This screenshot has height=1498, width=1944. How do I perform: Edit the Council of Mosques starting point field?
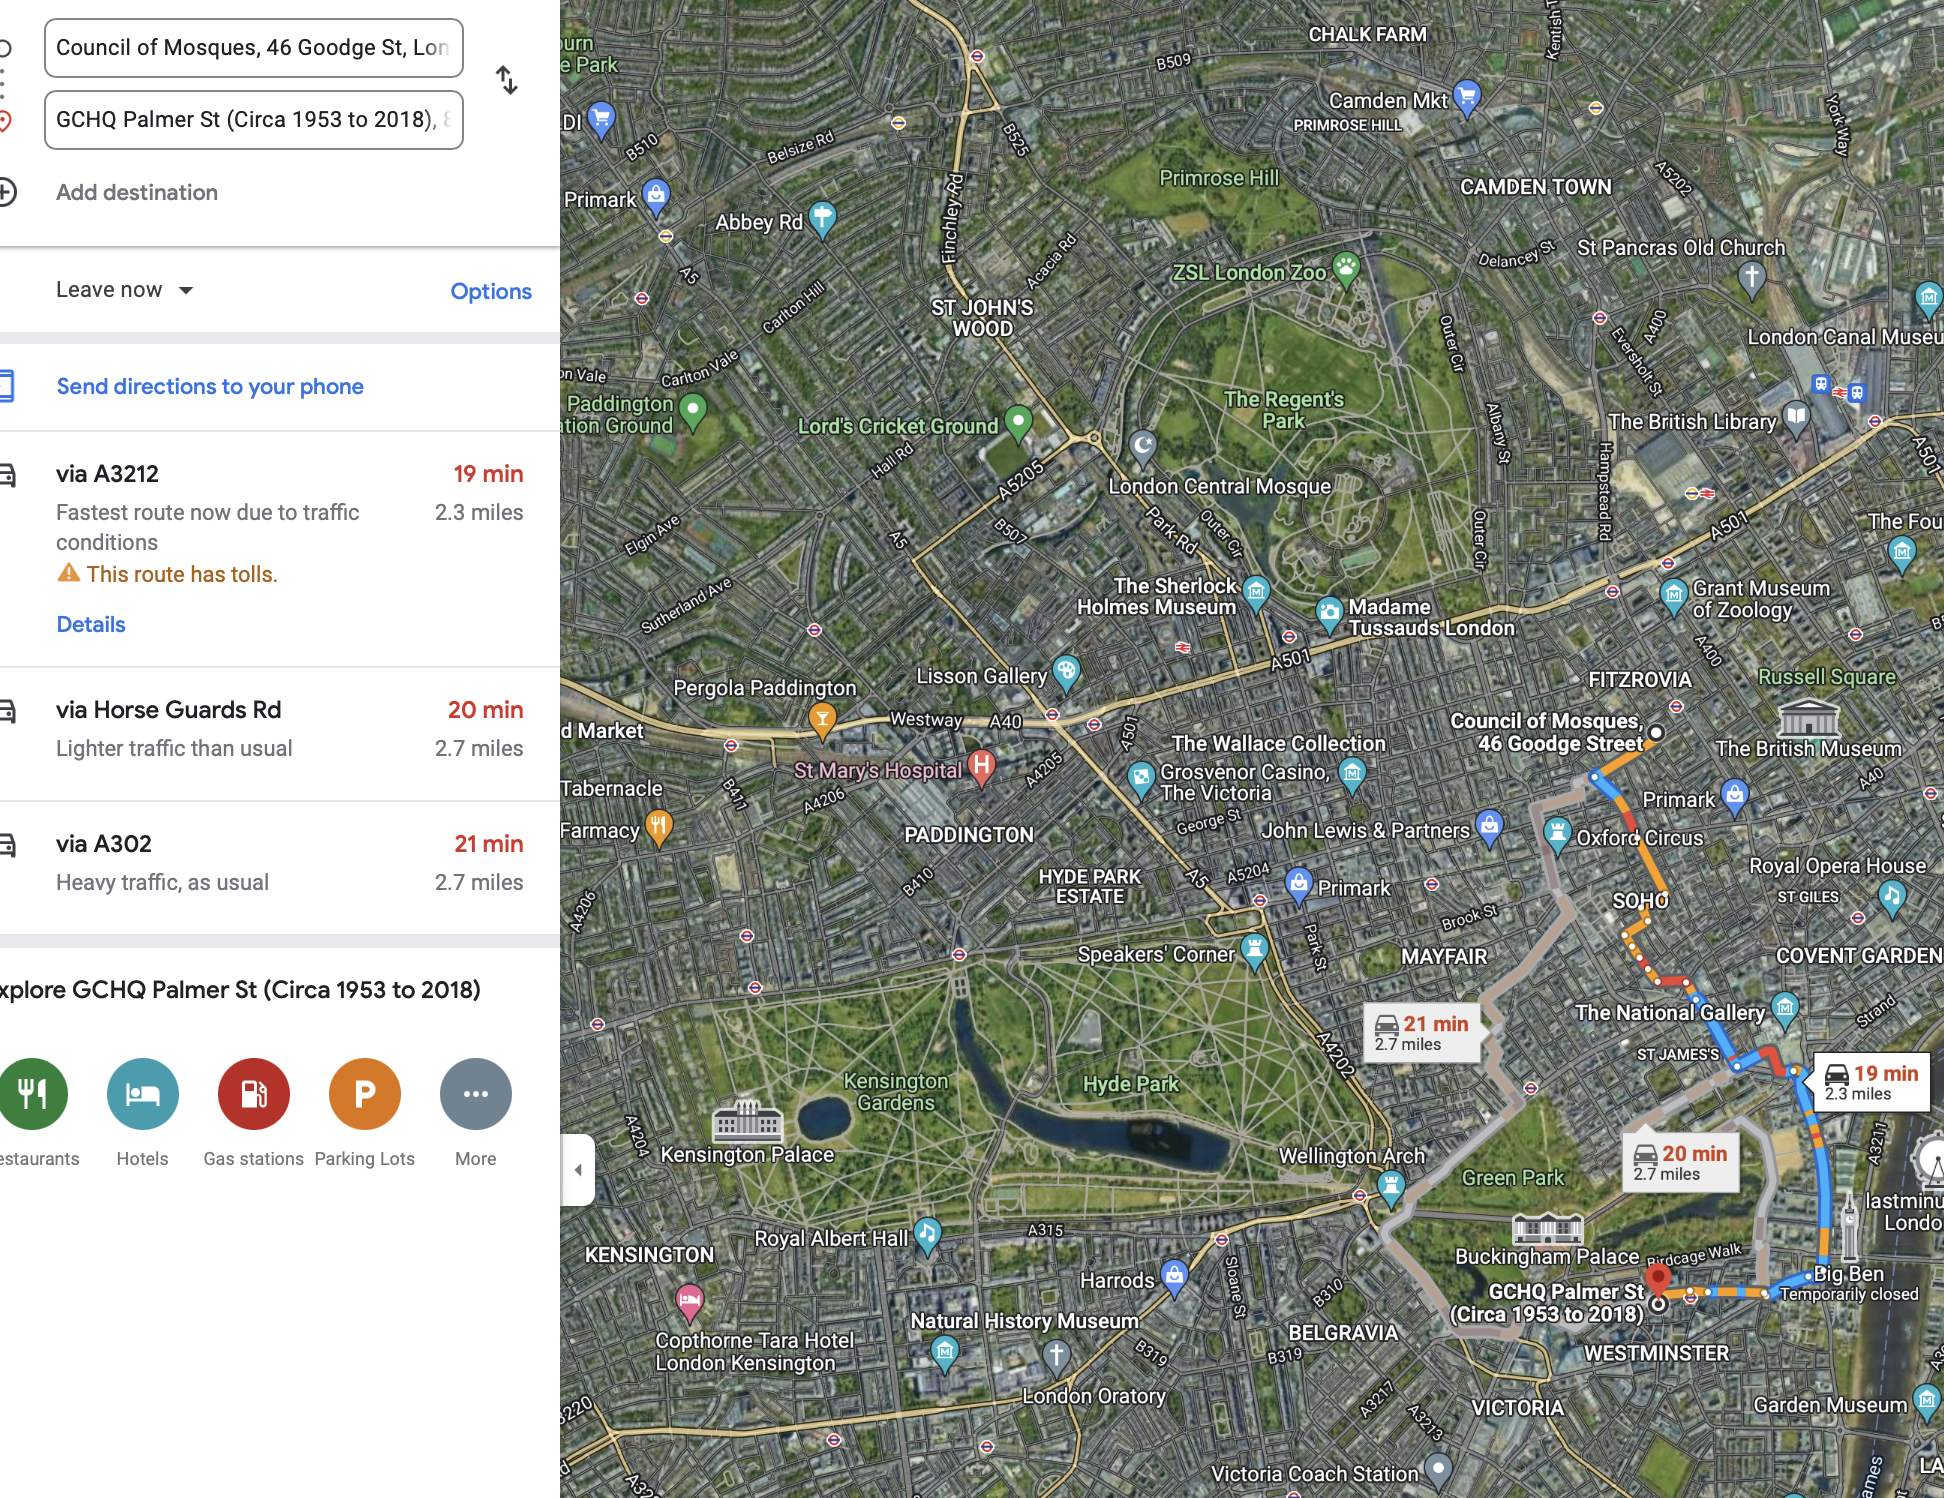pos(254,48)
